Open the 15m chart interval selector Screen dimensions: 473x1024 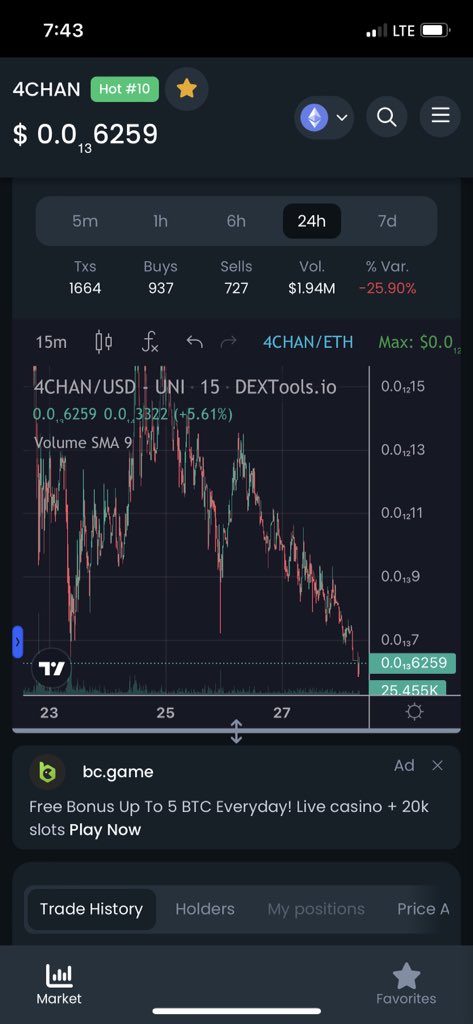[x=51, y=342]
